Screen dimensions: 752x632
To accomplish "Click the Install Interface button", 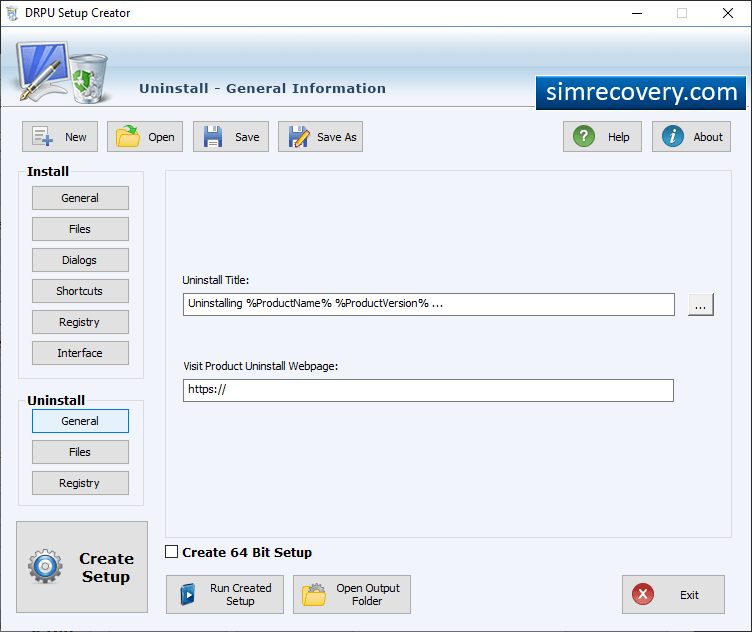I will click(x=80, y=353).
